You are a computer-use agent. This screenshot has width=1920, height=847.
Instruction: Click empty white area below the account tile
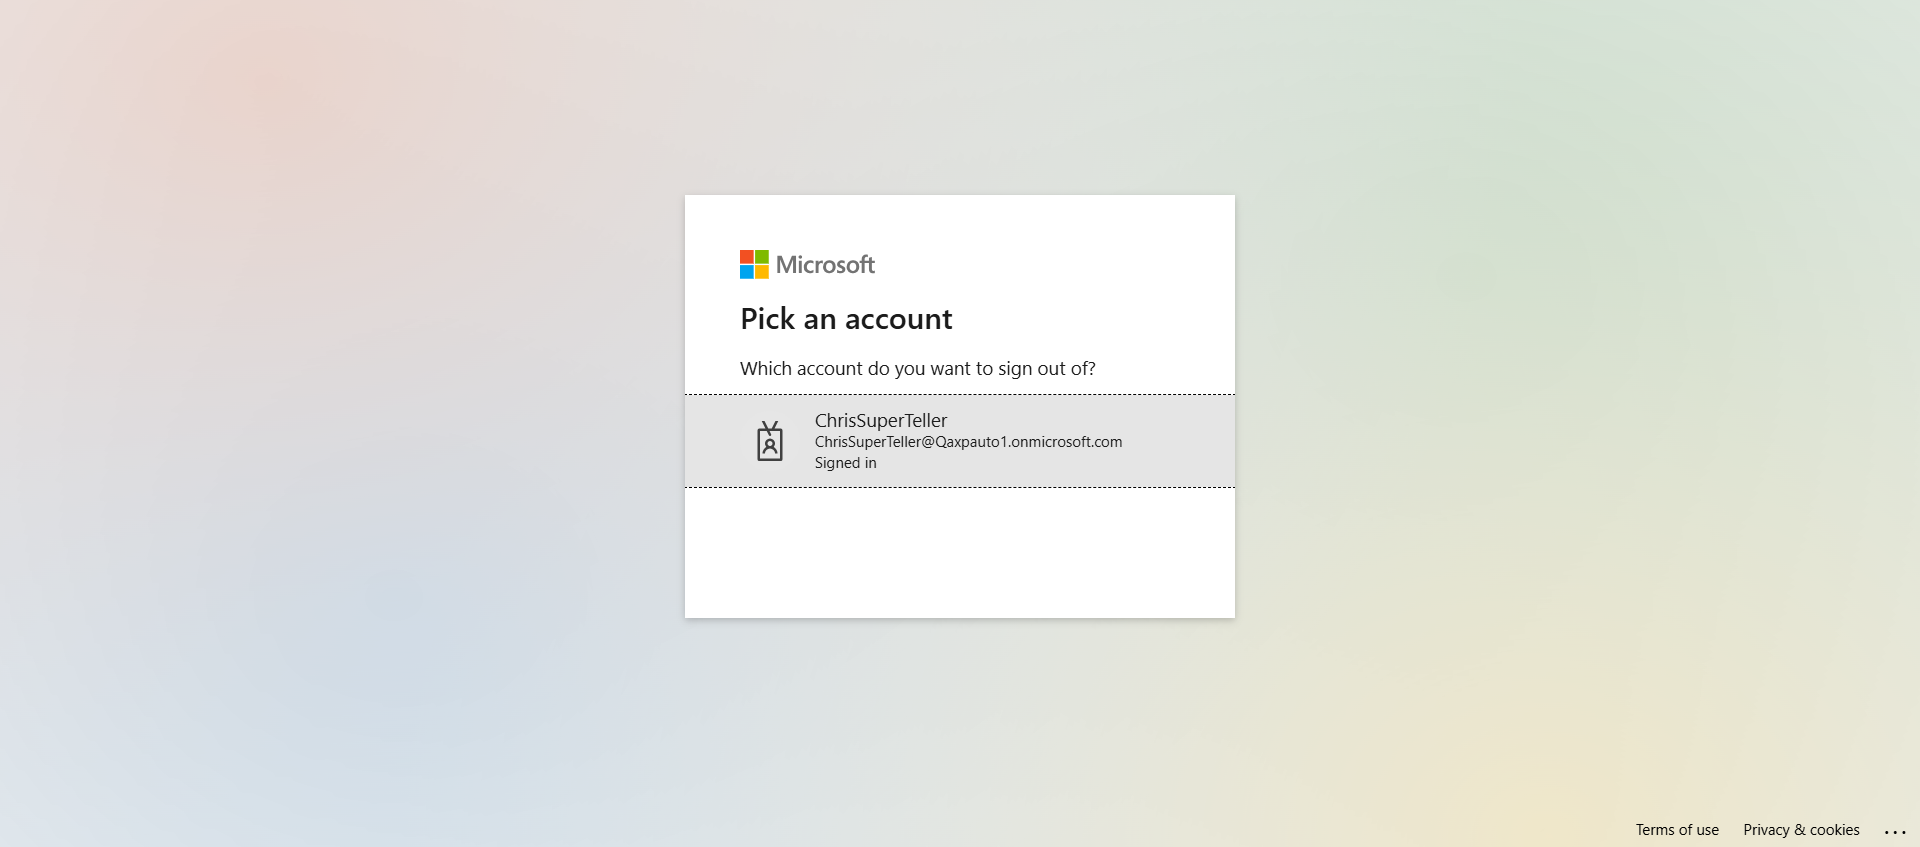pos(960,552)
